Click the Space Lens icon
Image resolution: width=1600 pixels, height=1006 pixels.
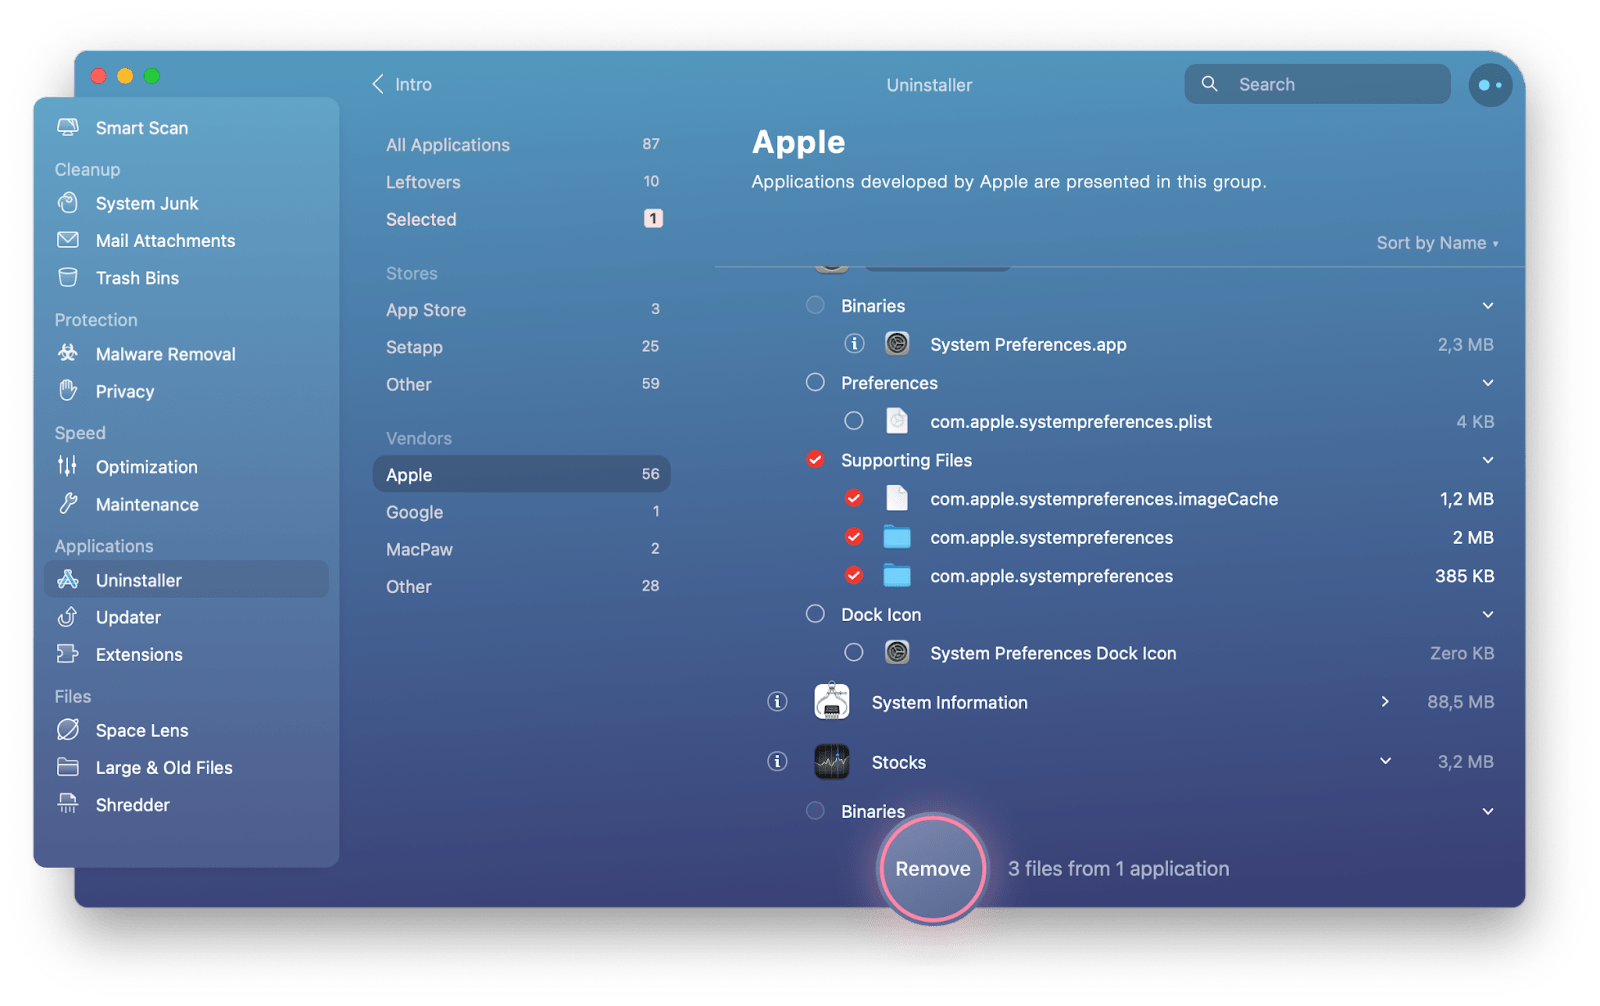(x=68, y=730)
